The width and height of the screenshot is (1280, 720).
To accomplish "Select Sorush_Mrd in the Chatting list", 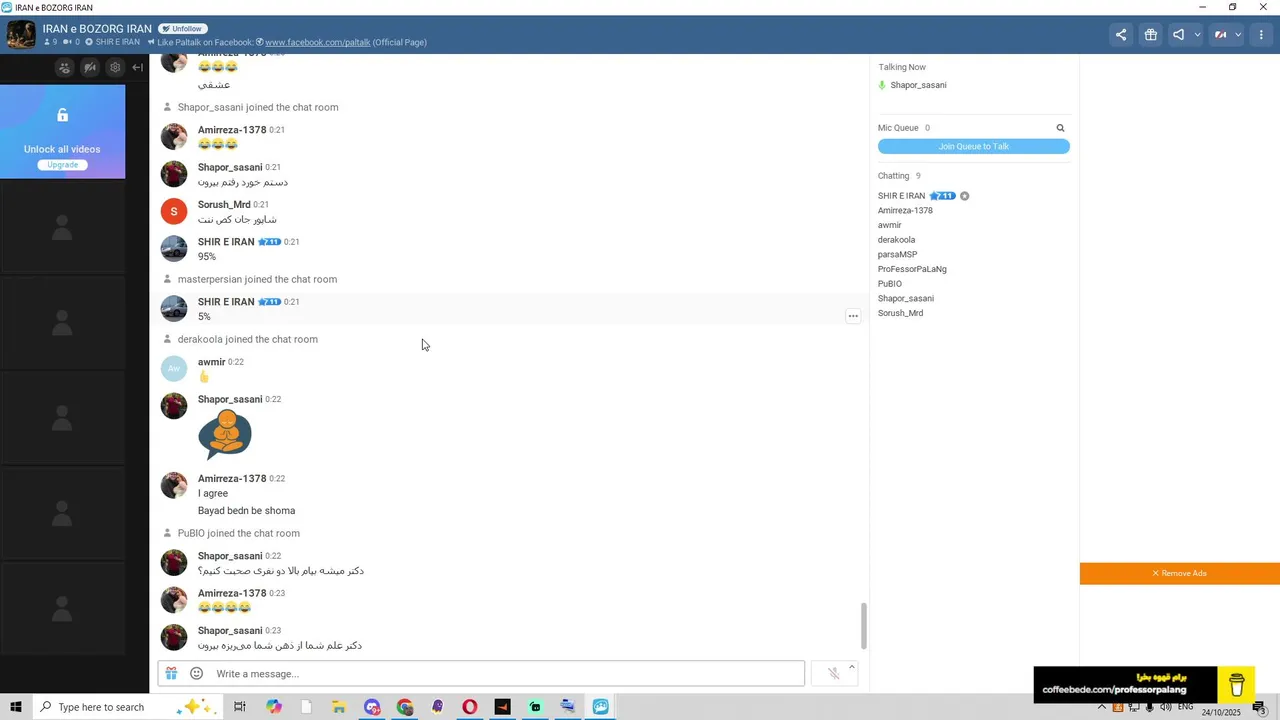I will [x=900, y=313].
